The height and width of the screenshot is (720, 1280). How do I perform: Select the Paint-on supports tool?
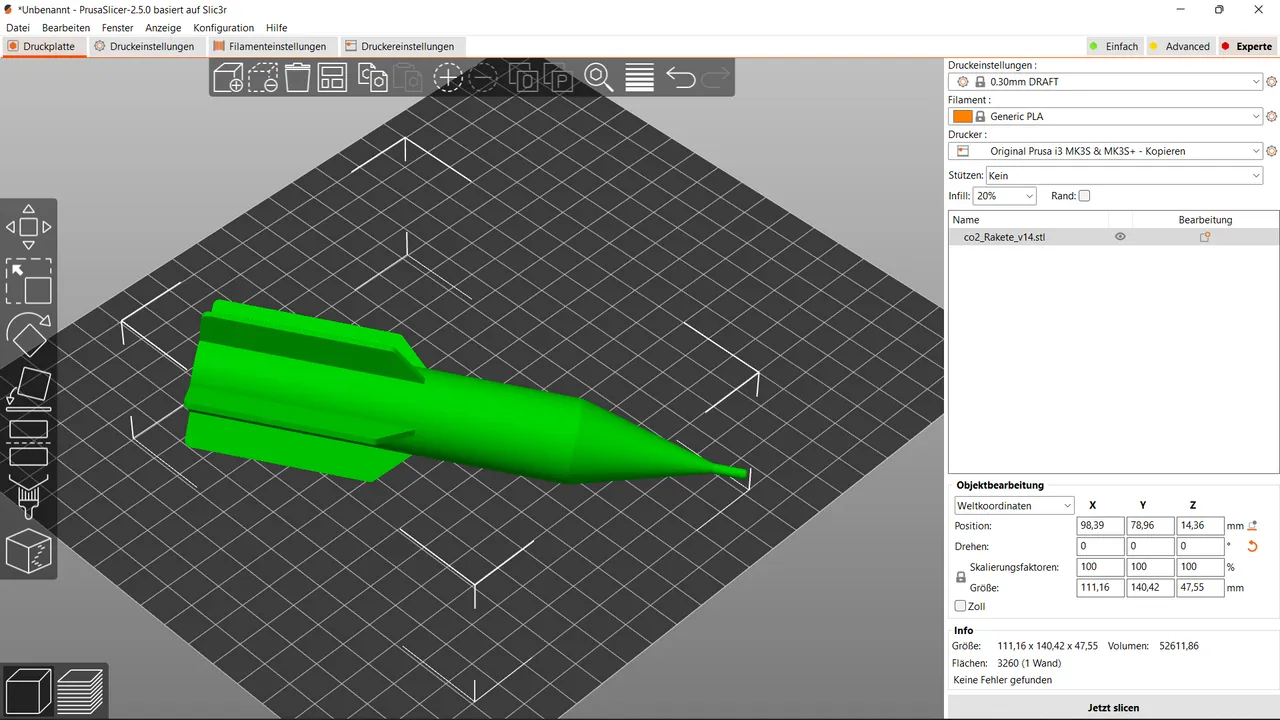[28, 497]
